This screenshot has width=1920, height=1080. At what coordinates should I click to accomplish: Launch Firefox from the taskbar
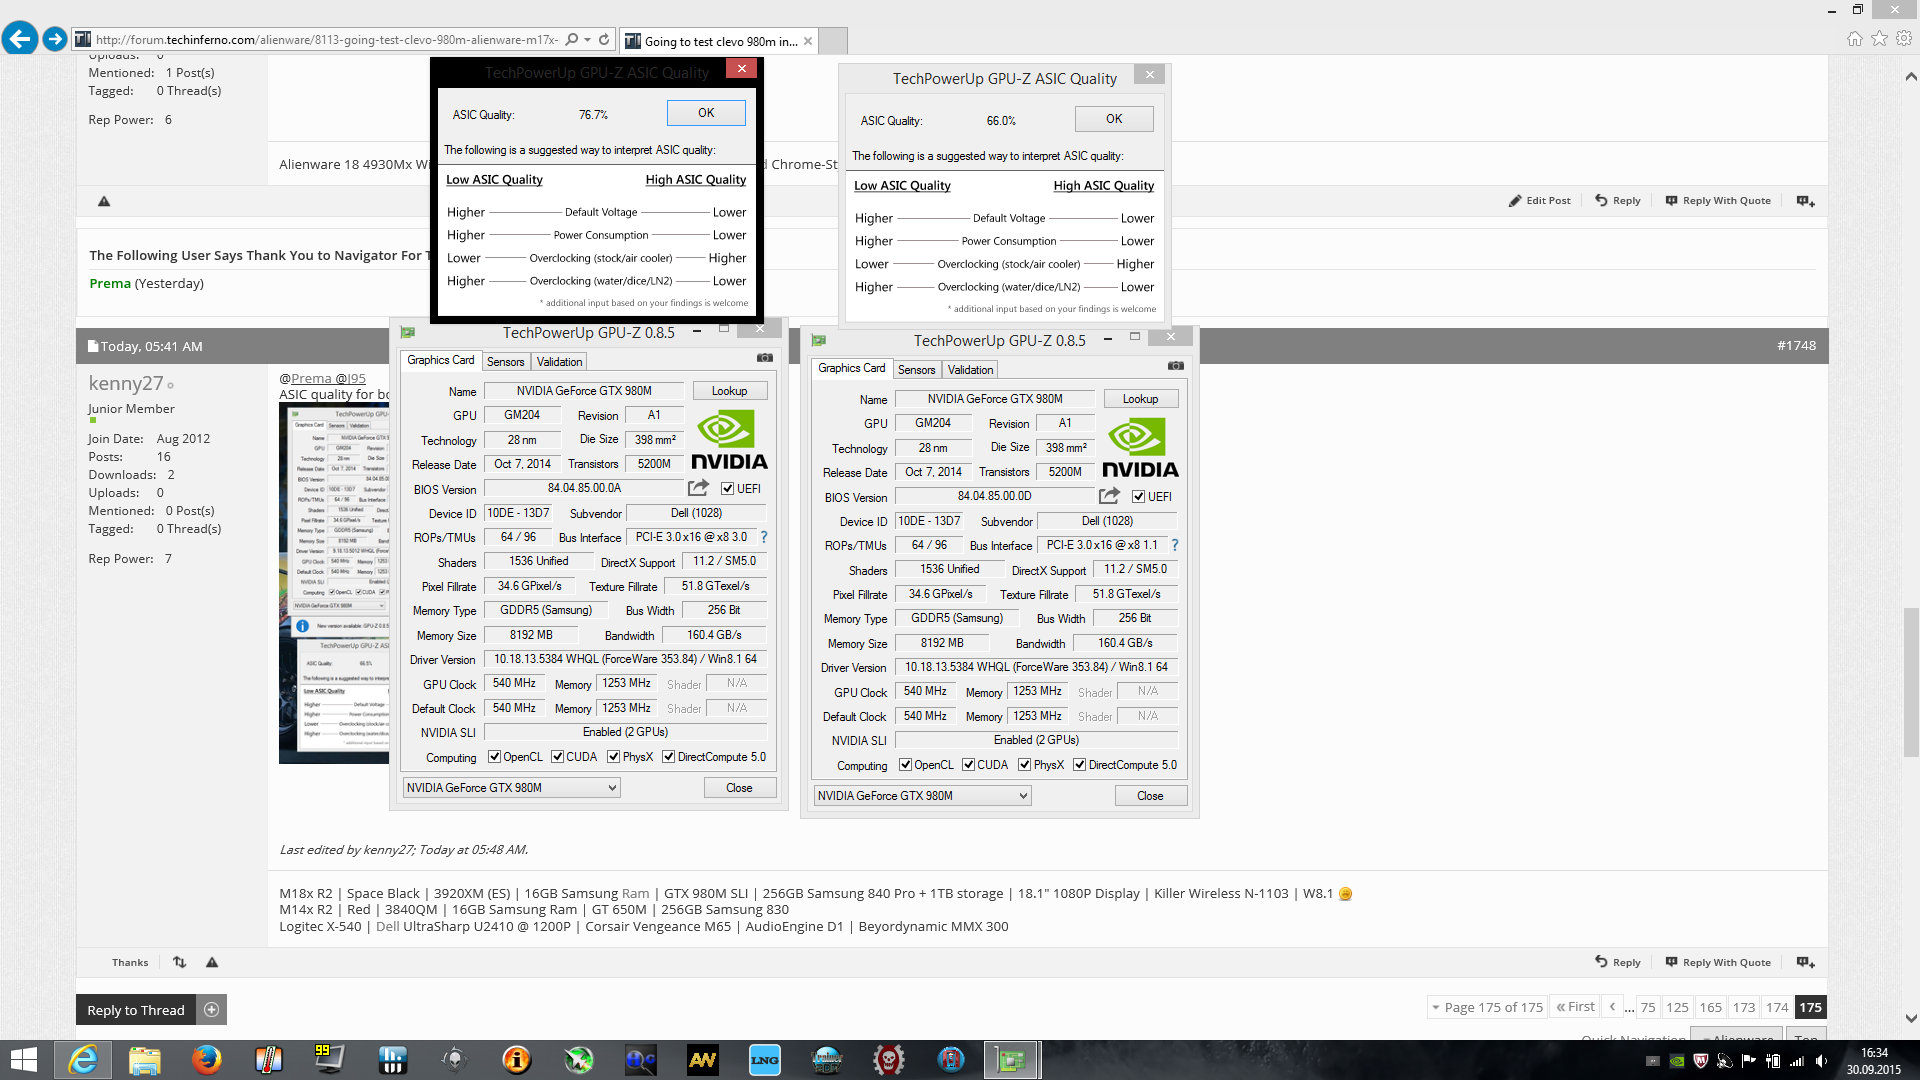click(x=206, y=1060)
